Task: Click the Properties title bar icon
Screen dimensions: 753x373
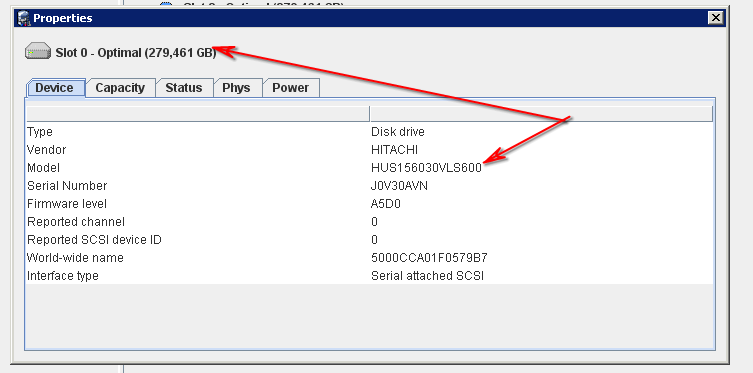Action: (24, 18)
